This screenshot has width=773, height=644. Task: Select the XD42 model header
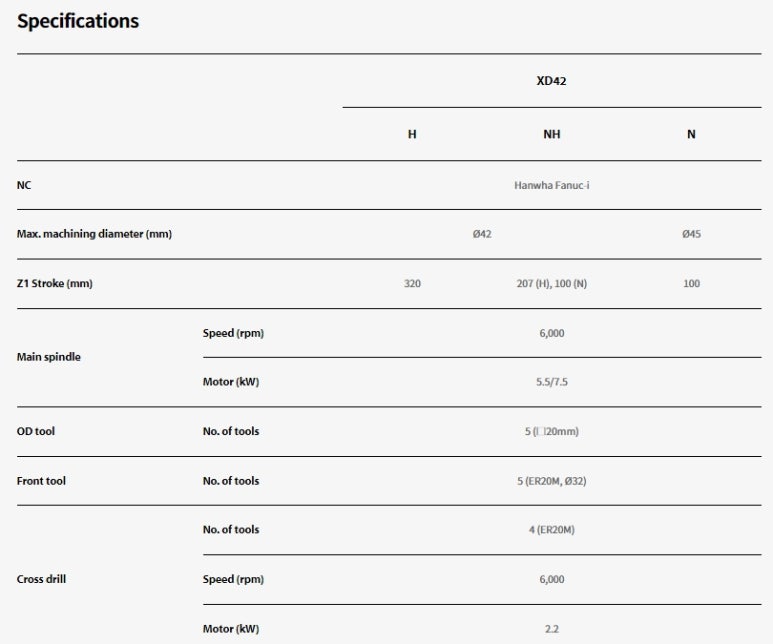(551, 81)
